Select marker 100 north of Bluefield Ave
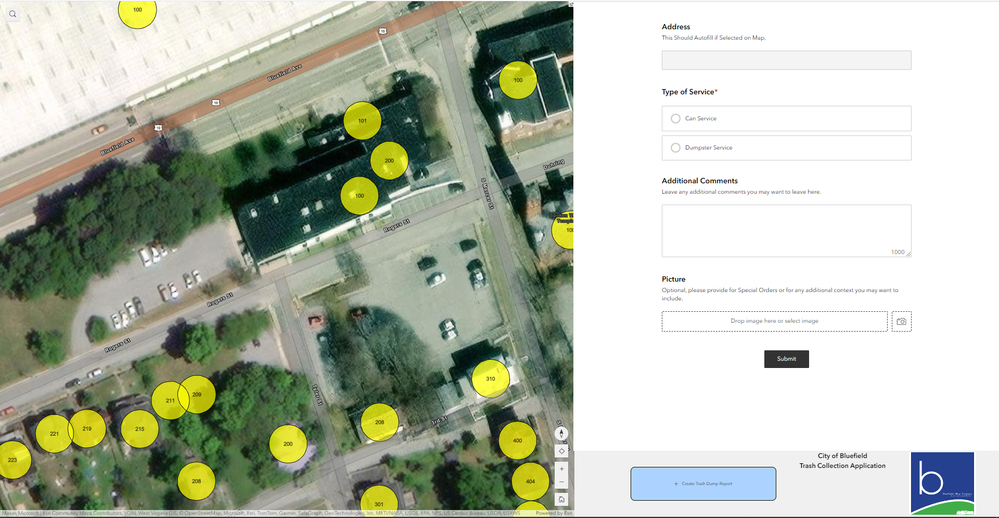 [x=138, y=11]
